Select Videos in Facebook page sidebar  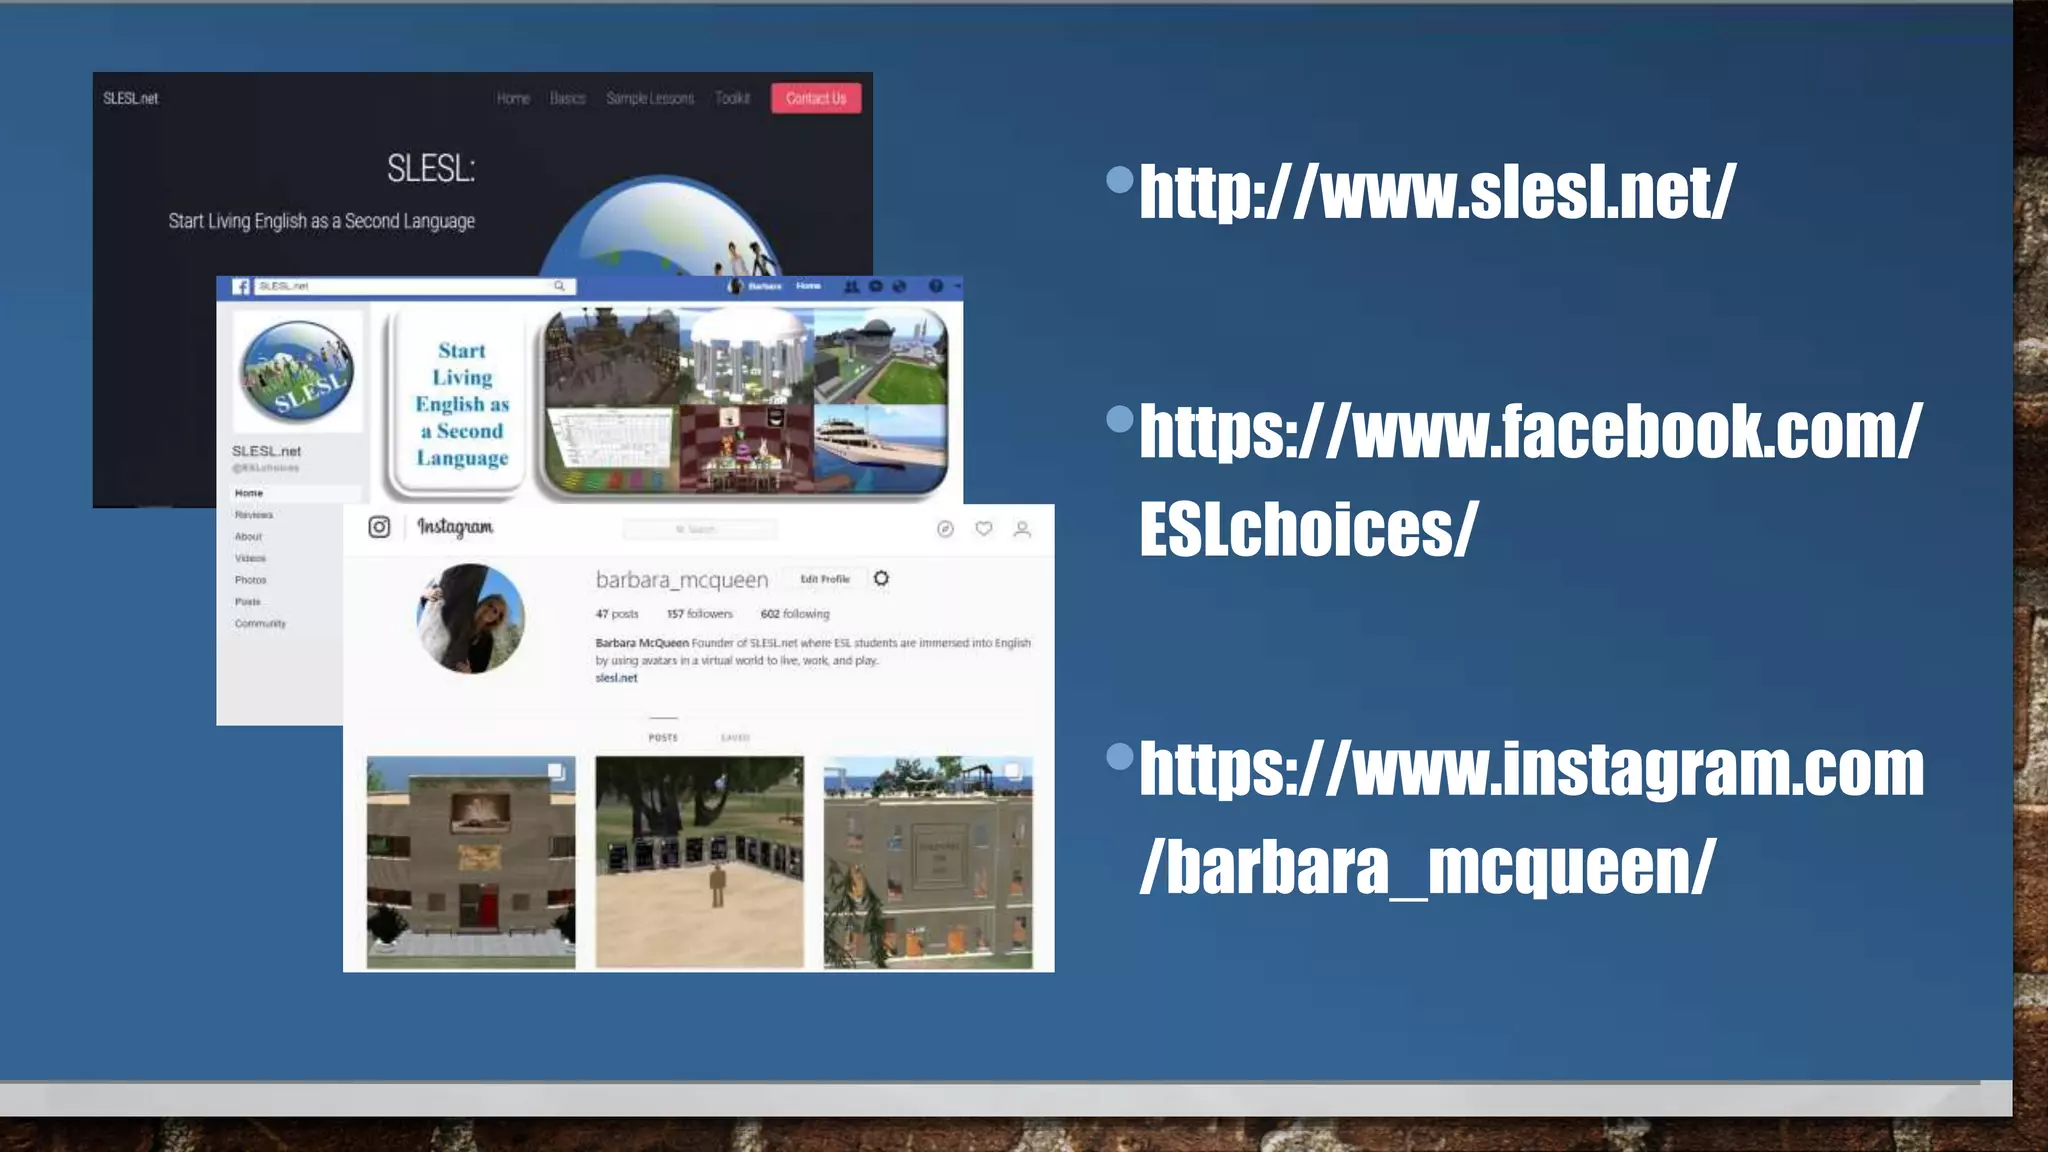click(x=250, y=558)
